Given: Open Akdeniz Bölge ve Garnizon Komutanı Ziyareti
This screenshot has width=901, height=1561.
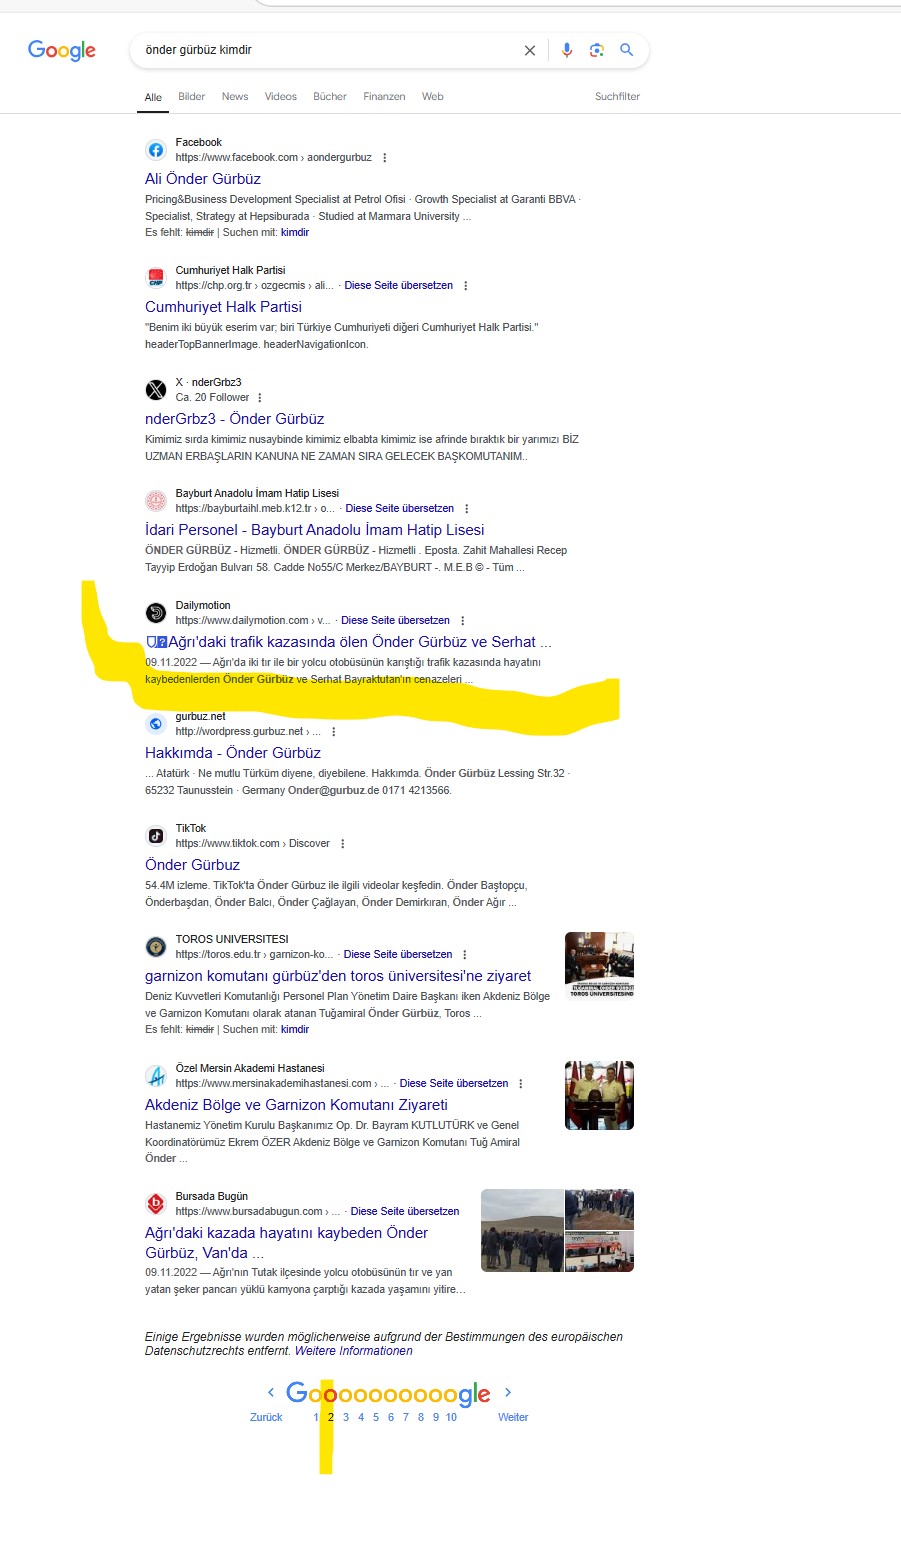Looking at the screenshot, I should coord(296,1105).
